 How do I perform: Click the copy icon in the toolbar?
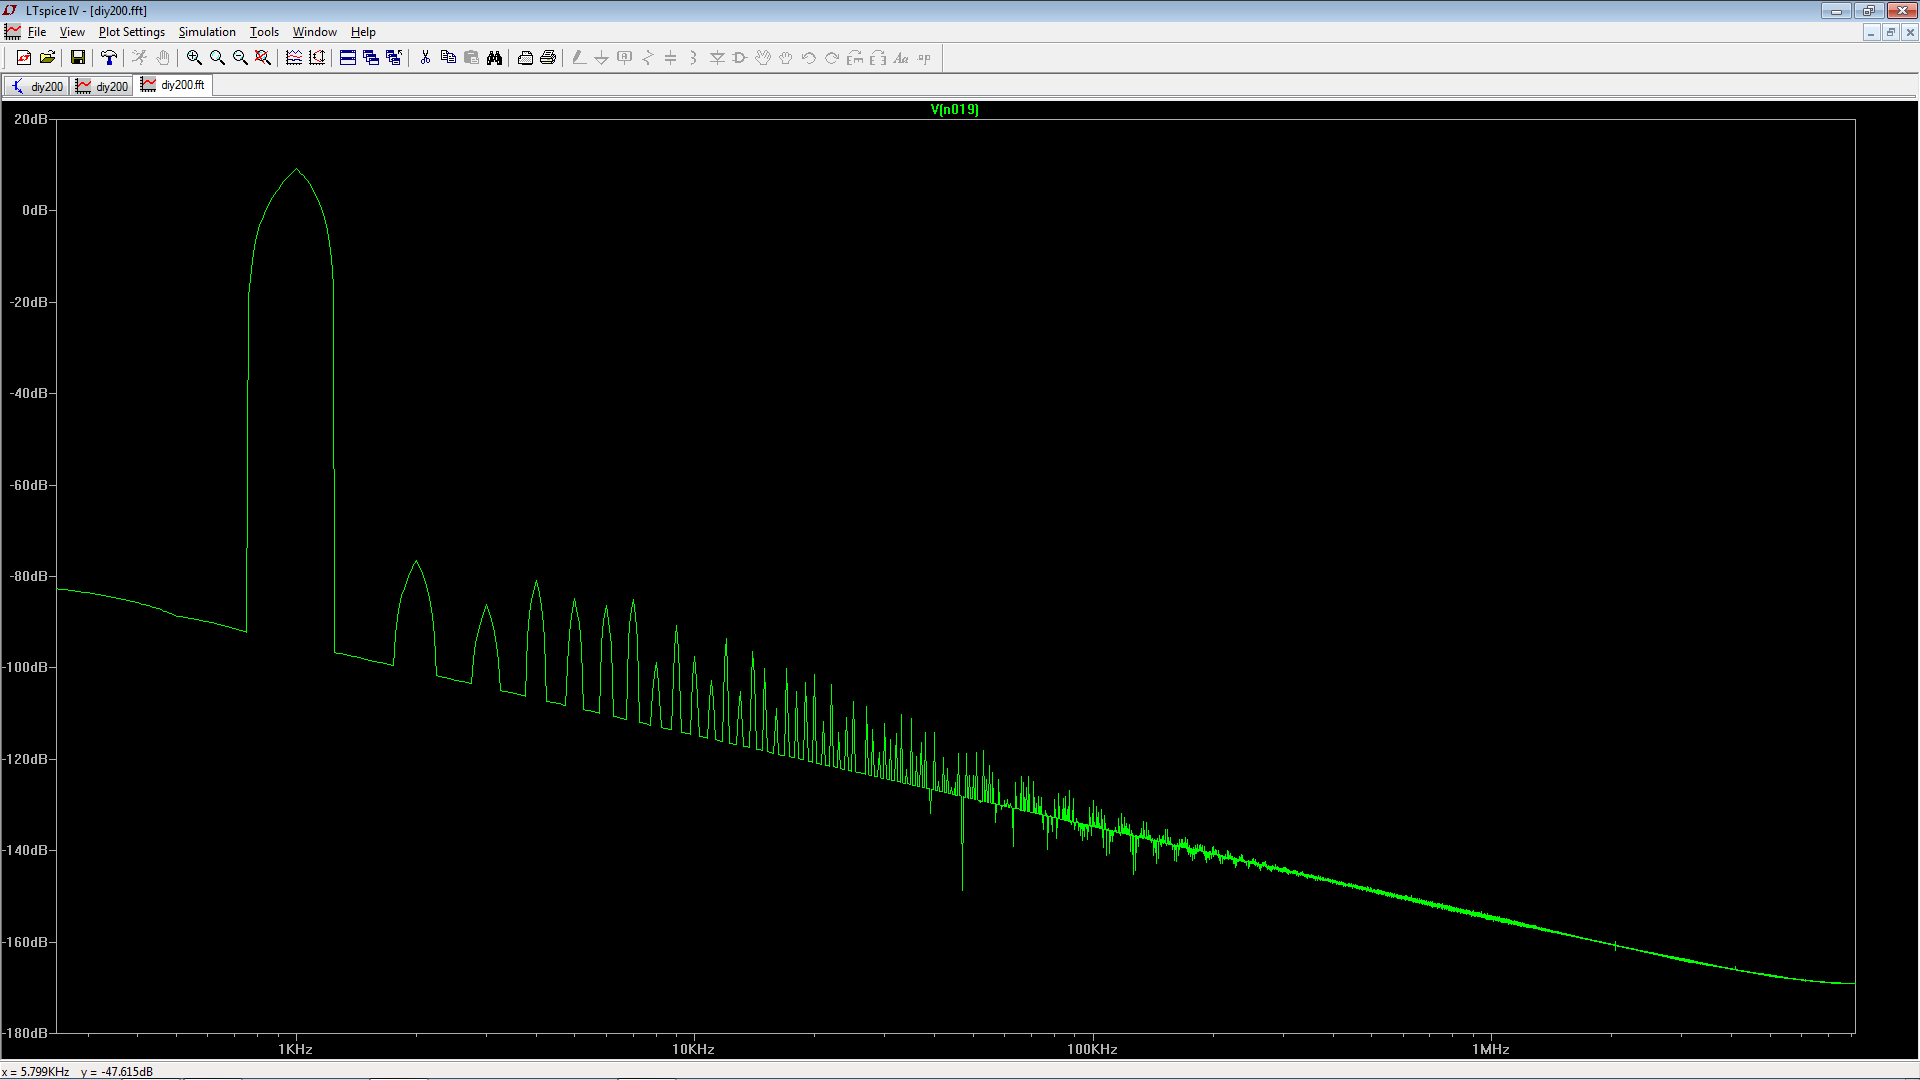[448, 58]
